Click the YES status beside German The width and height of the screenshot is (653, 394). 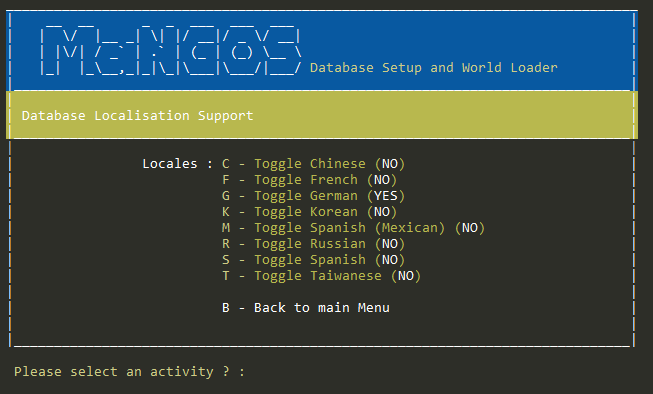pyautogui.click(x=386, y=196)
